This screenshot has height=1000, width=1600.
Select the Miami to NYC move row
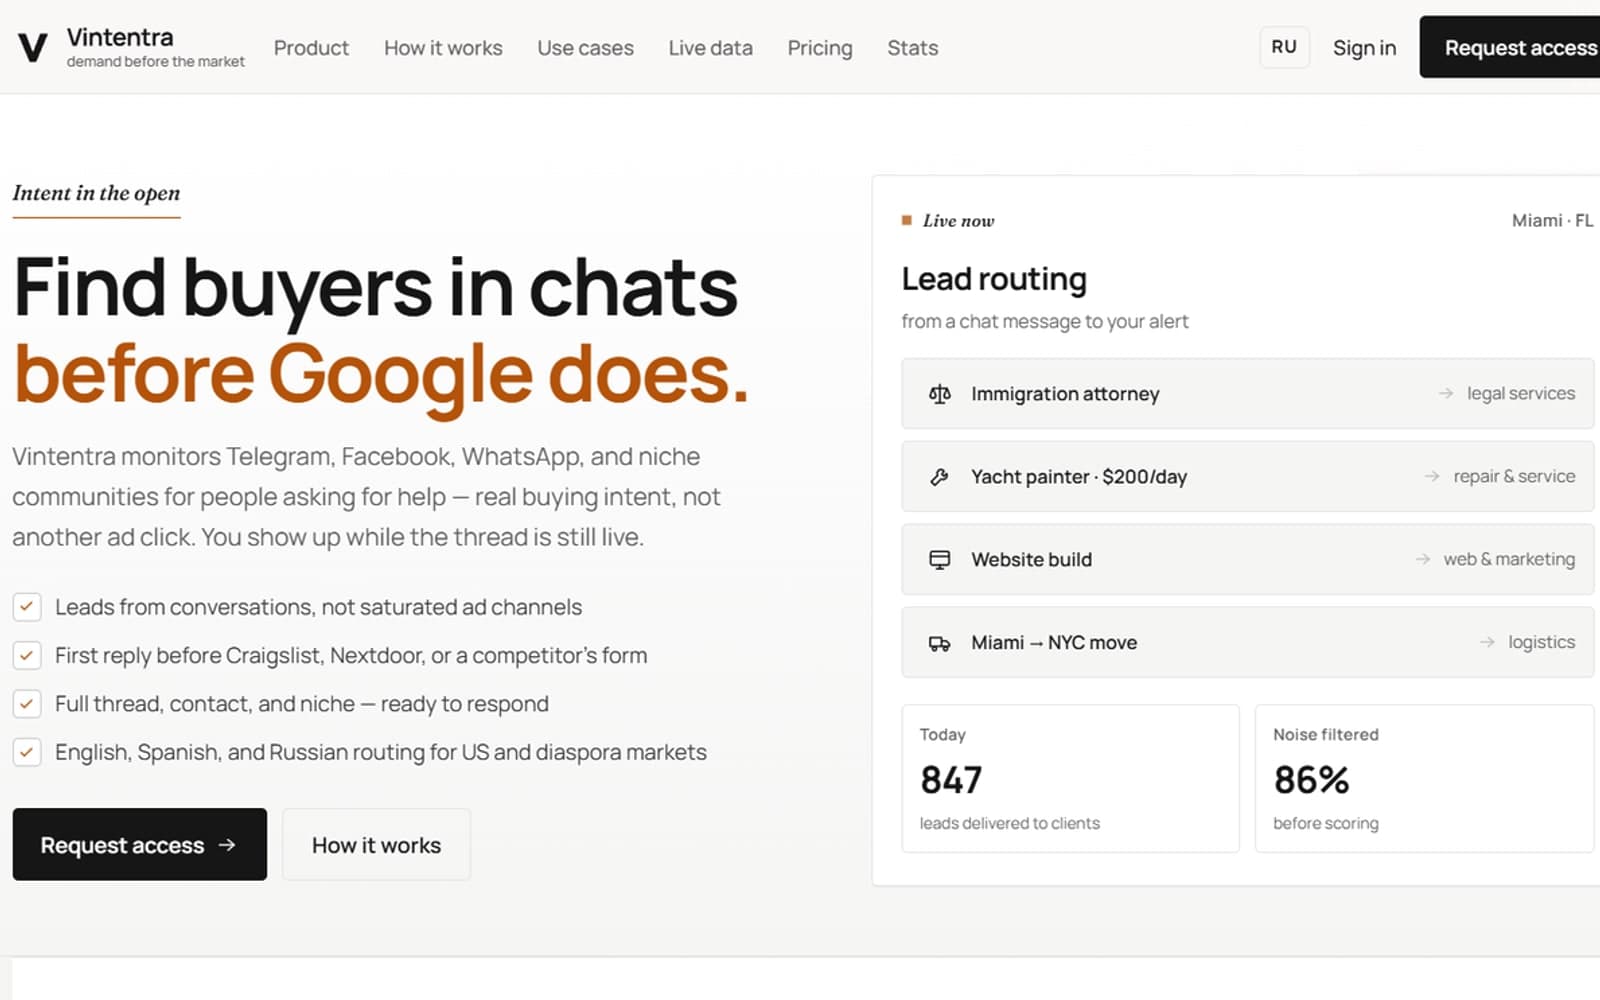[x=1247, y=643]
